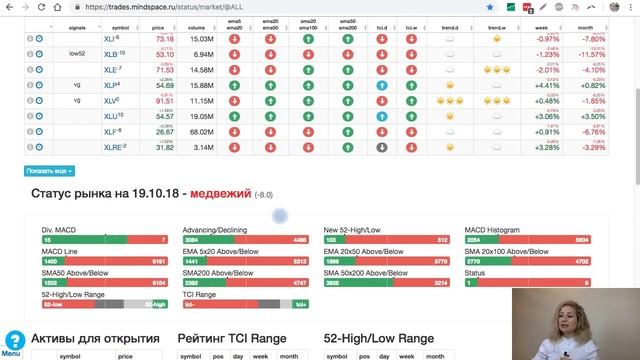Image resolution: width=640 pixels, height=360 pixels.
Task: Click XLRE gray down arrow in tci.d column
Action: pyautogui.click(x=382, y=147)
